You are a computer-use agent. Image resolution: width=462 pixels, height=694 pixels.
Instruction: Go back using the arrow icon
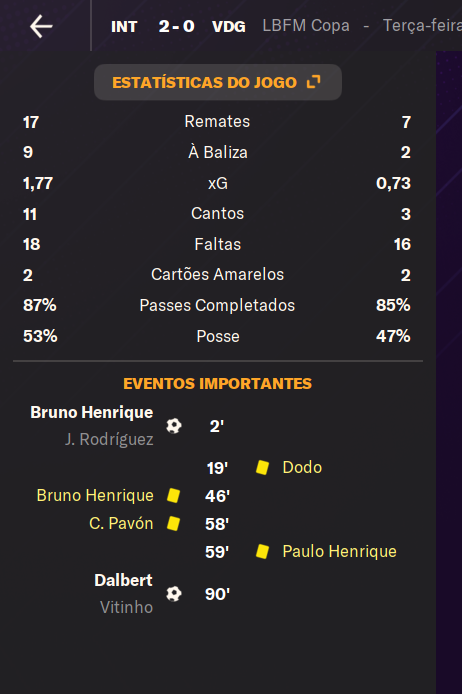click(x=41, y=26)
